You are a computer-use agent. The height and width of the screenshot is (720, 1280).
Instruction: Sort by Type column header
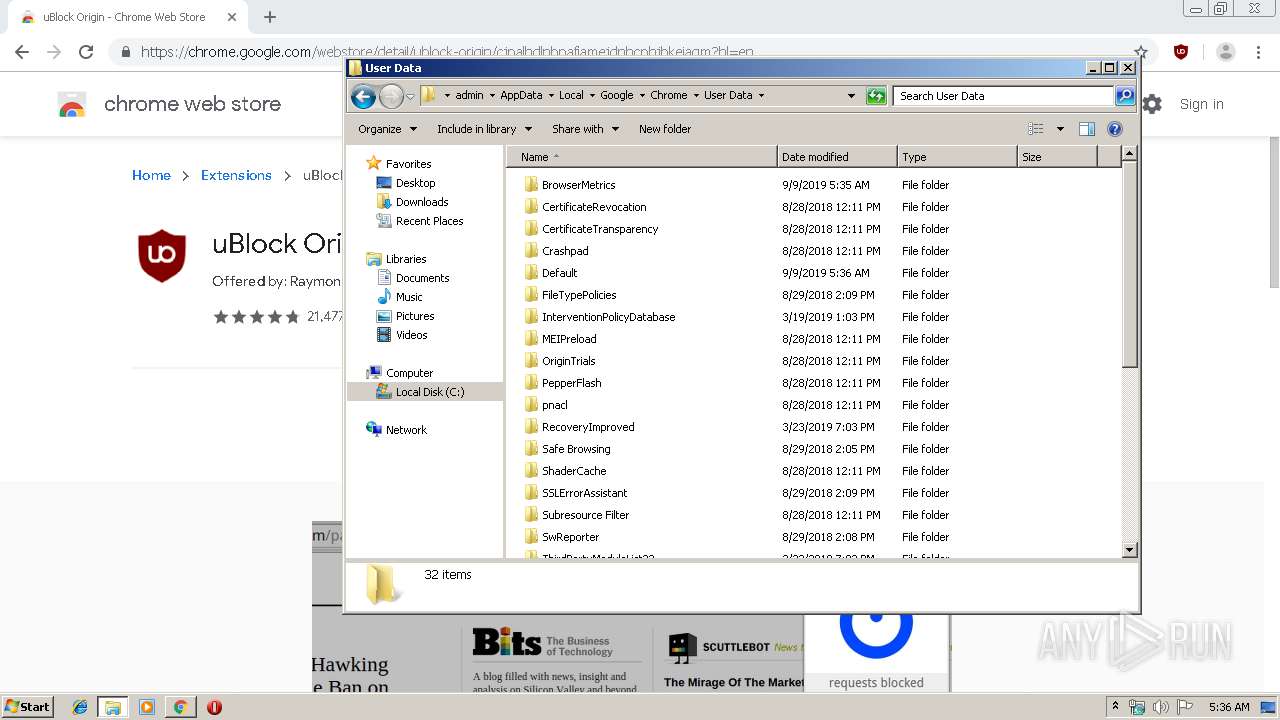pyautogui.click(x=957, y=157)
